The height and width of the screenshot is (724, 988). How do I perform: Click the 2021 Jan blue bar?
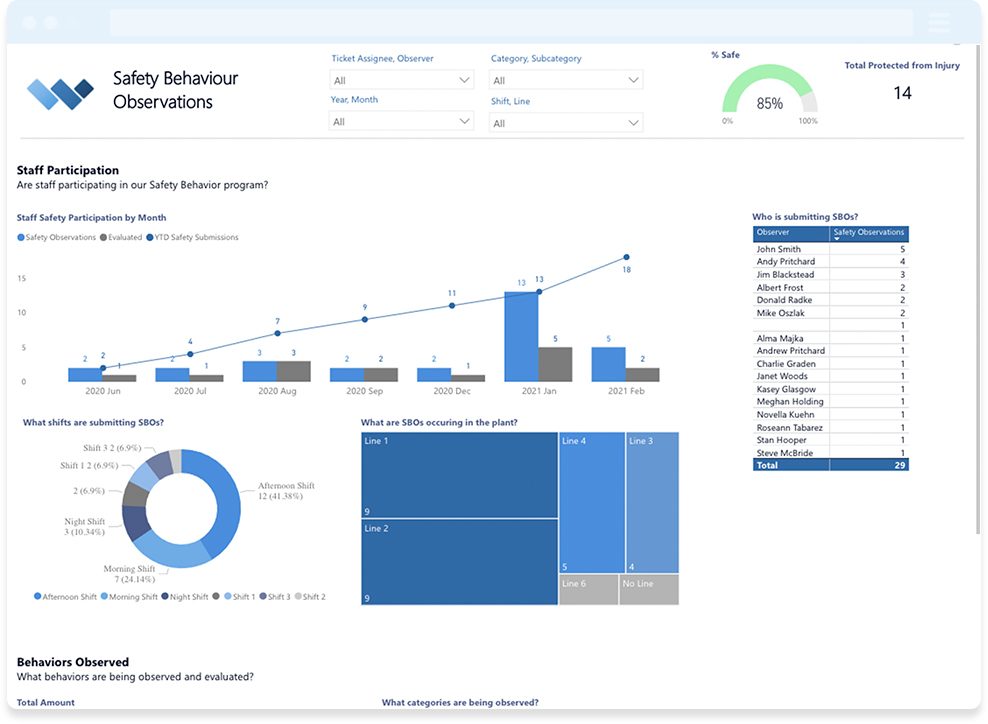pyautogui.click(x=521, y=336)
